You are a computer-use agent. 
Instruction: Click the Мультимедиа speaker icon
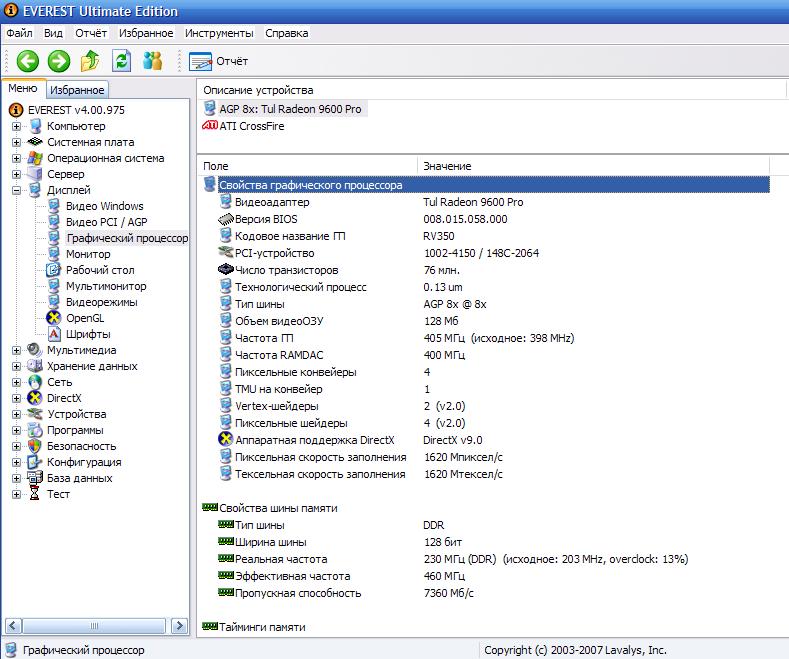[x=35, y=350]
